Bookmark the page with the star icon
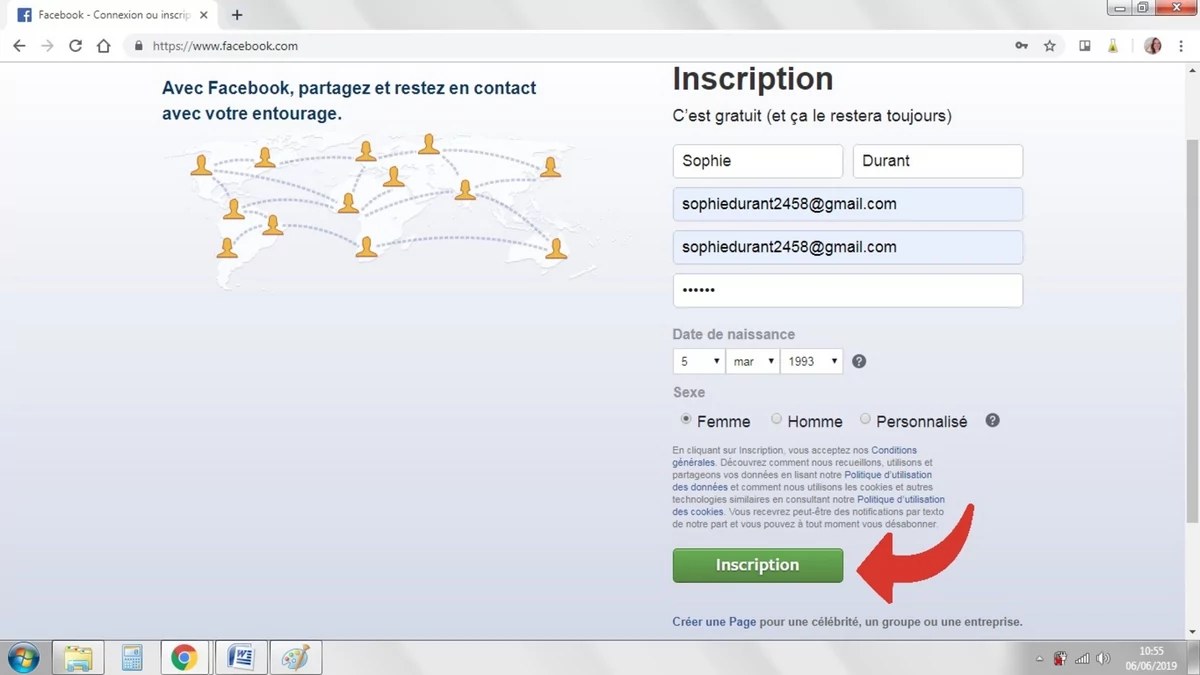Viewport: 1200px width, 675px height. click(x=1051, y=46)
